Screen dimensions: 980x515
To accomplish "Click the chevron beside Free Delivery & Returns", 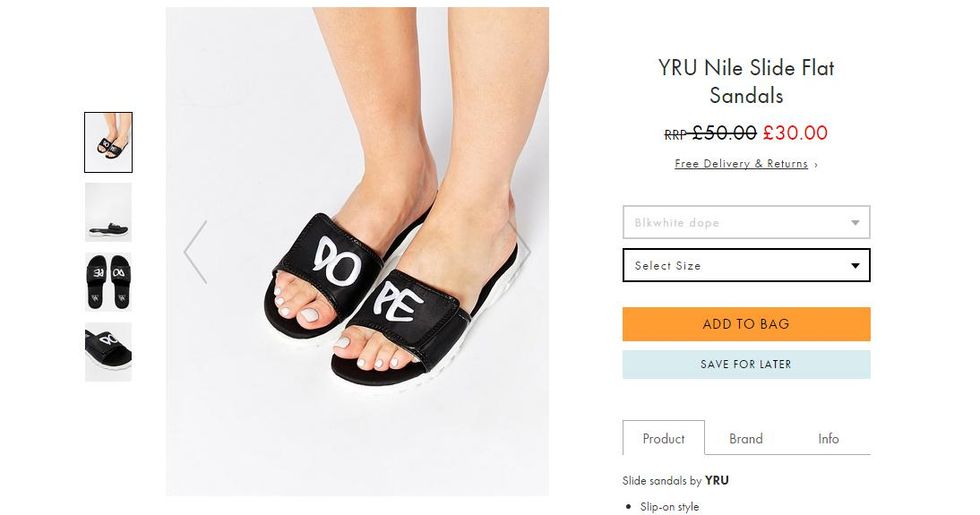I will [816, 164].
